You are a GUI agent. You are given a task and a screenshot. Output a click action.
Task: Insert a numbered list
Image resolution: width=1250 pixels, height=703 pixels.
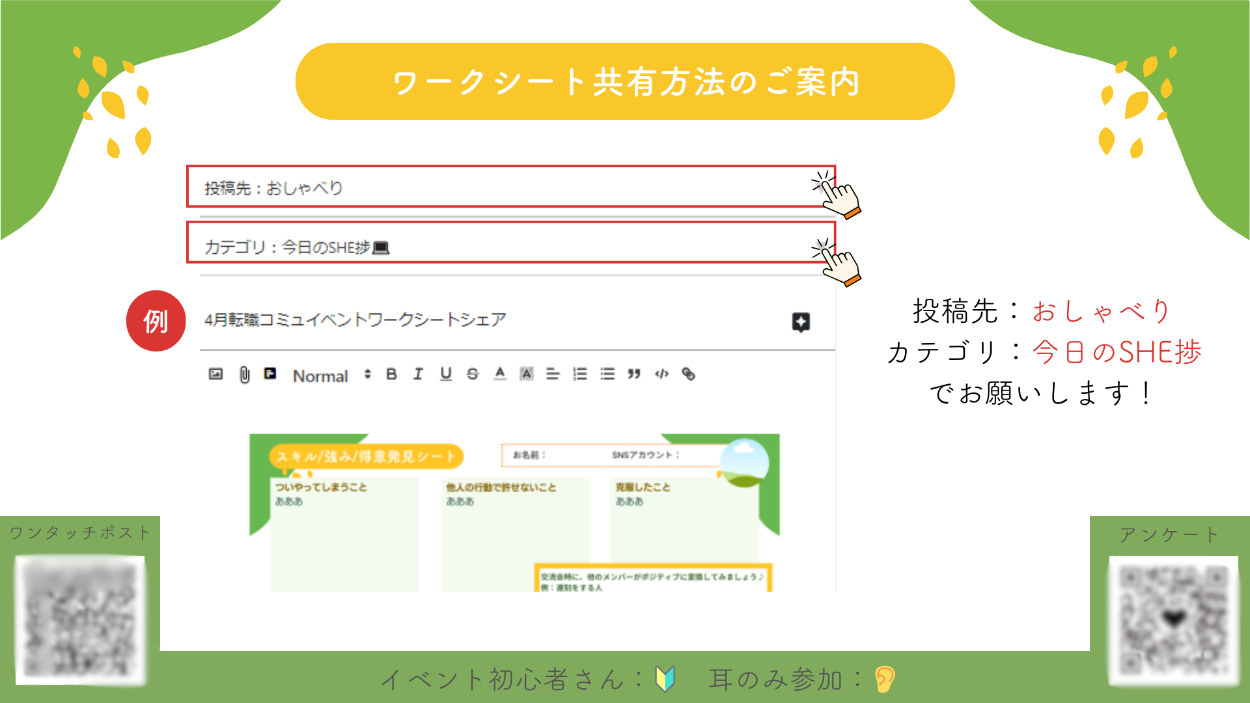tap(580, 374)
